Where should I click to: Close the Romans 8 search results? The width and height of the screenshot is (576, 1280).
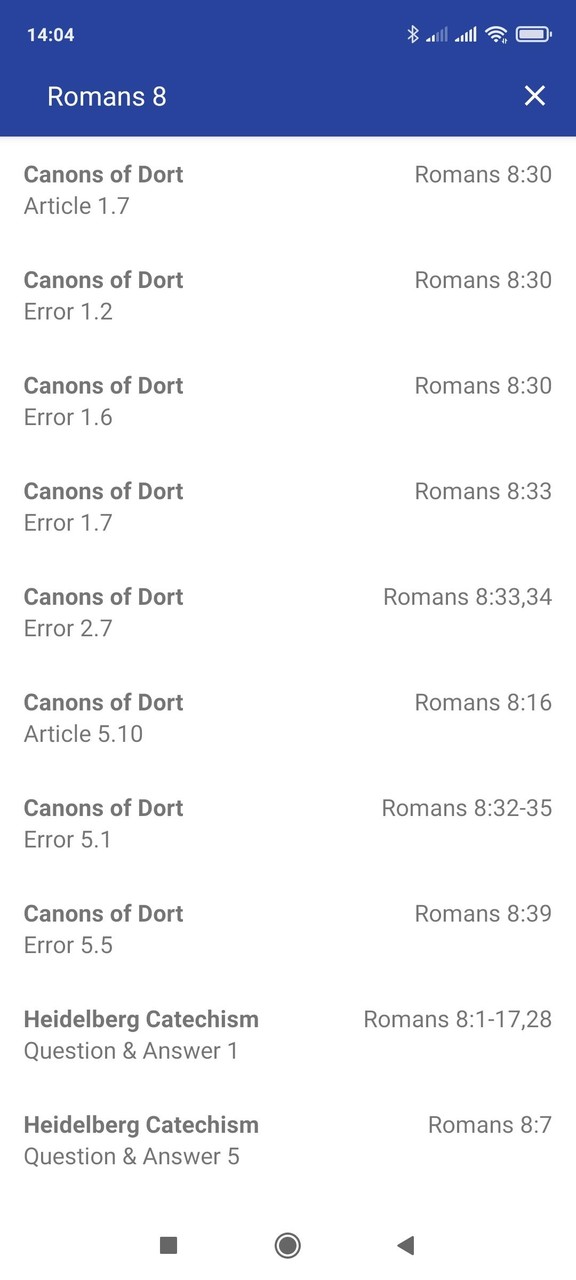pyautogui.click(x=535, y=96)
